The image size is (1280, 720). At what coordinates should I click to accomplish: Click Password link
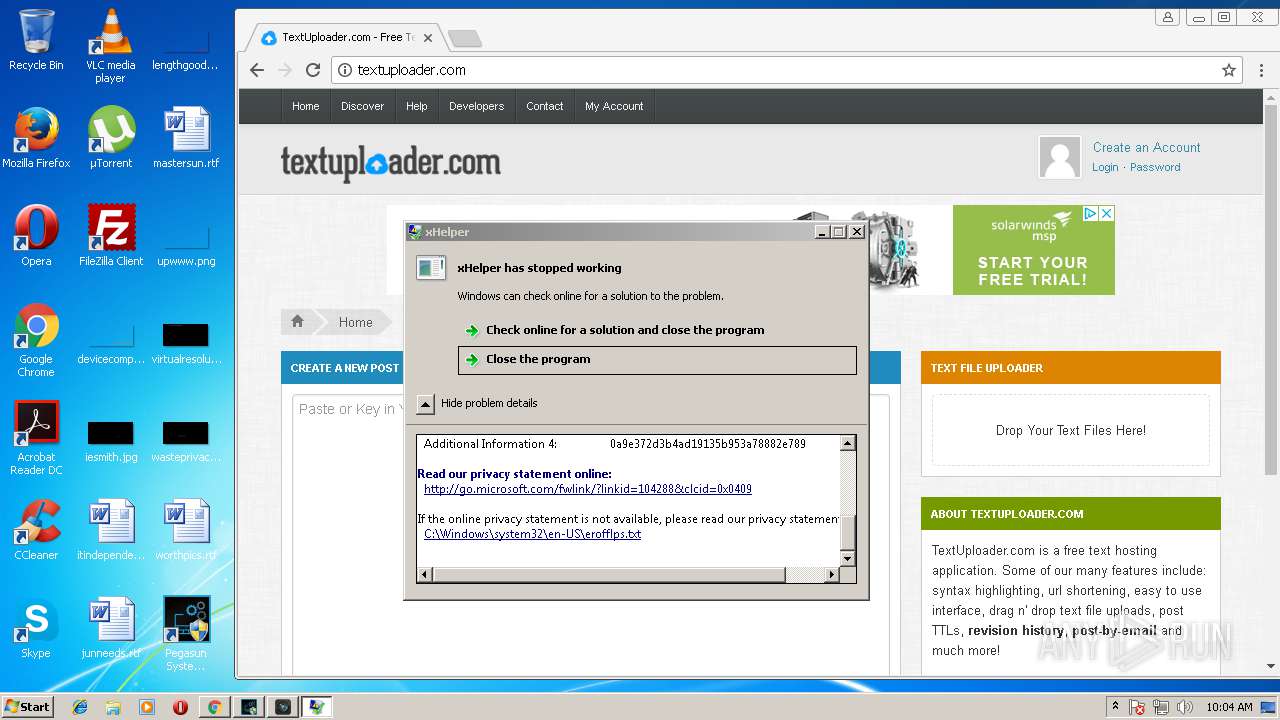tap(1155, 167)
